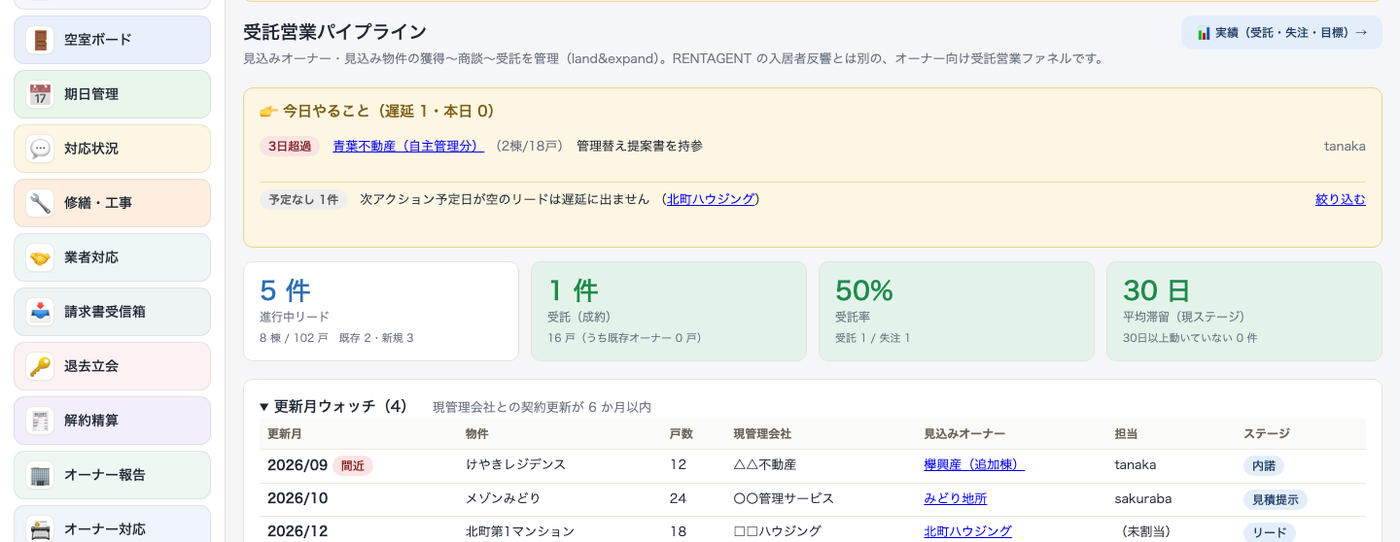
Task: Click the ステージ column header
Action: click(1267, 434)
